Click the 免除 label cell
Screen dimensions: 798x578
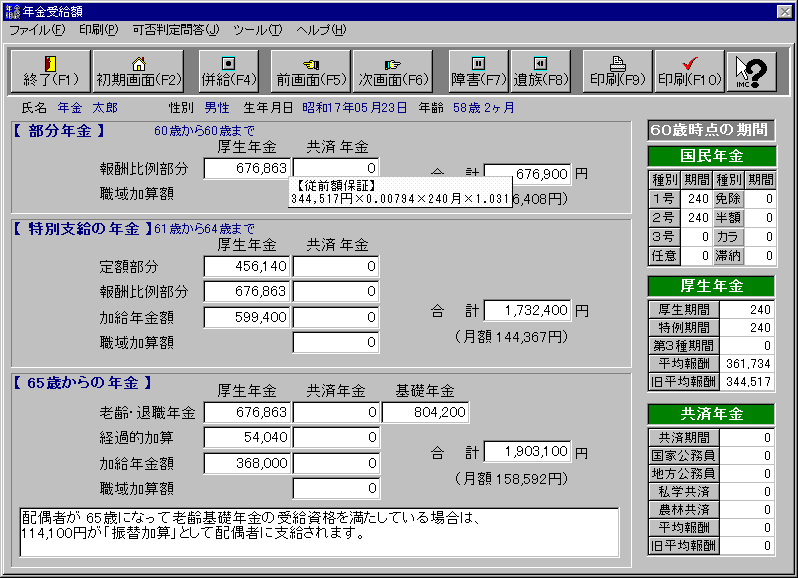pos(728,199)
